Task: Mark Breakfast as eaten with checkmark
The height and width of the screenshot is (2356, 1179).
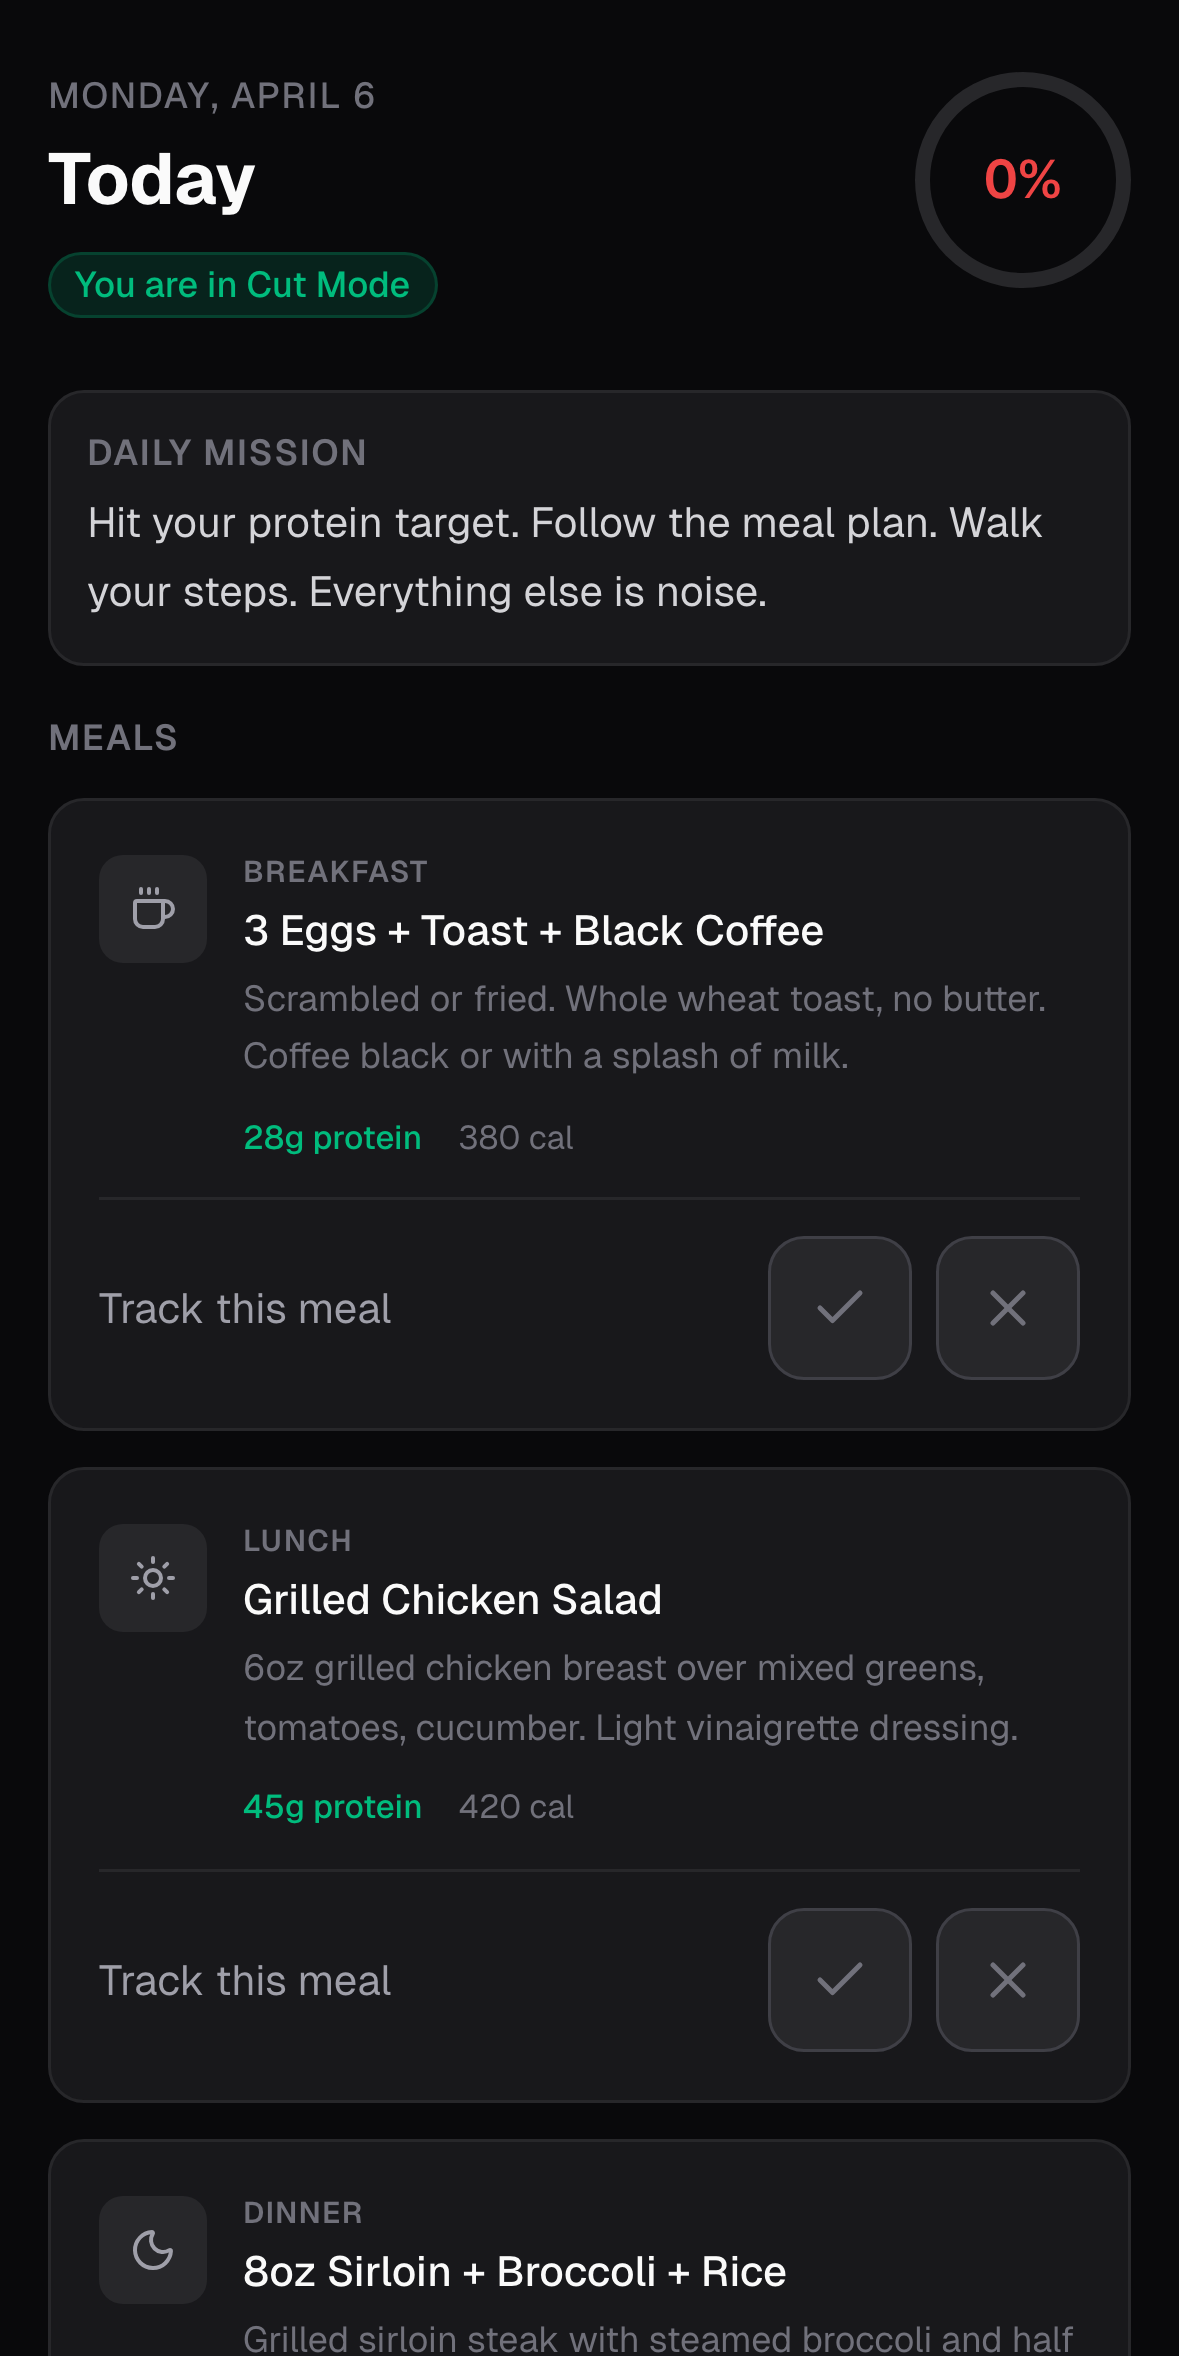Action: point(839,1308)
